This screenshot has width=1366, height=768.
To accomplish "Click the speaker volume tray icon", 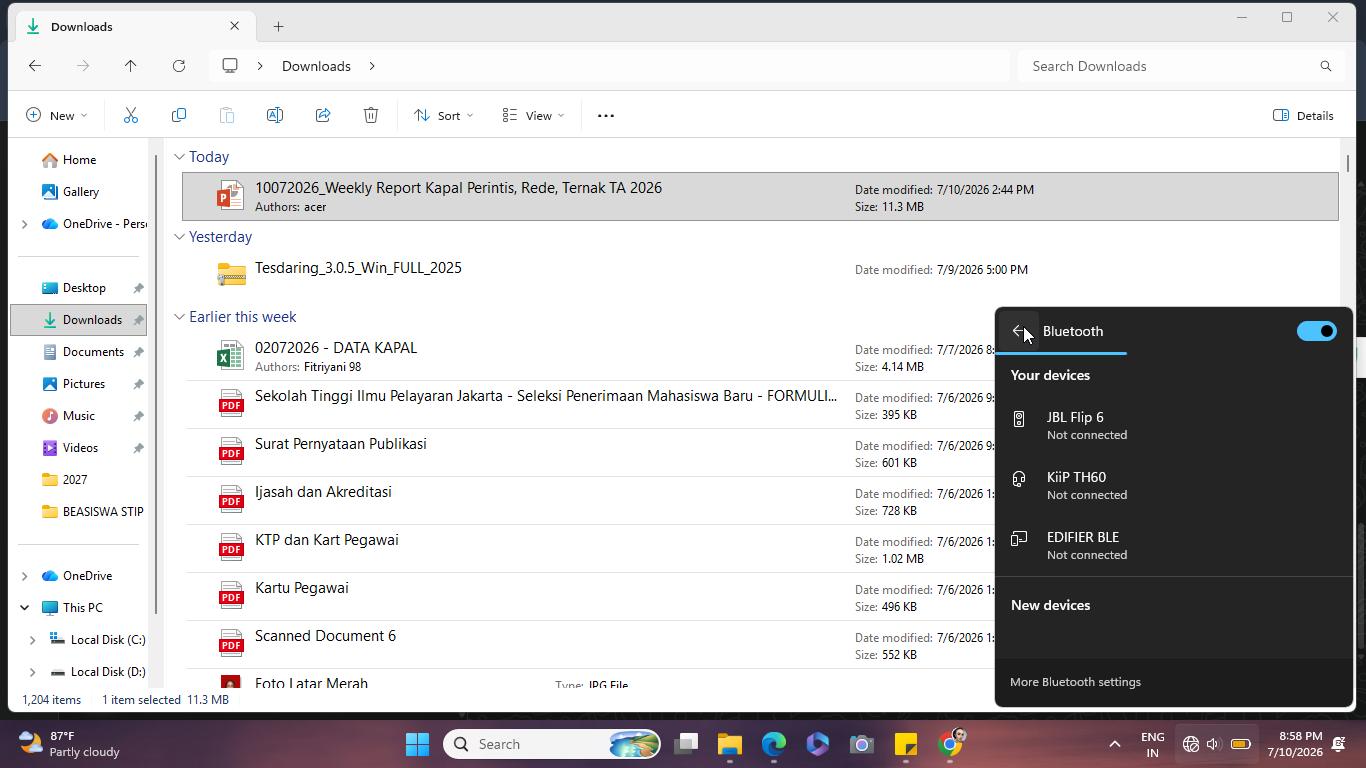I will pyautogui.click(x=1213, y=744).
